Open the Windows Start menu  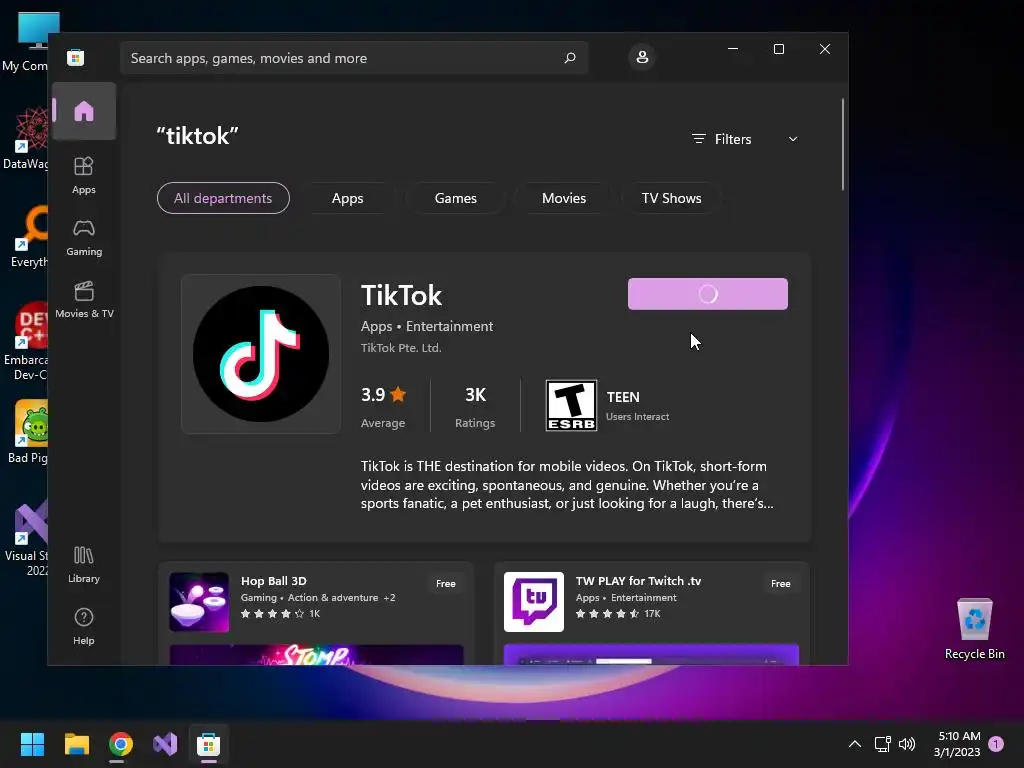32,744
